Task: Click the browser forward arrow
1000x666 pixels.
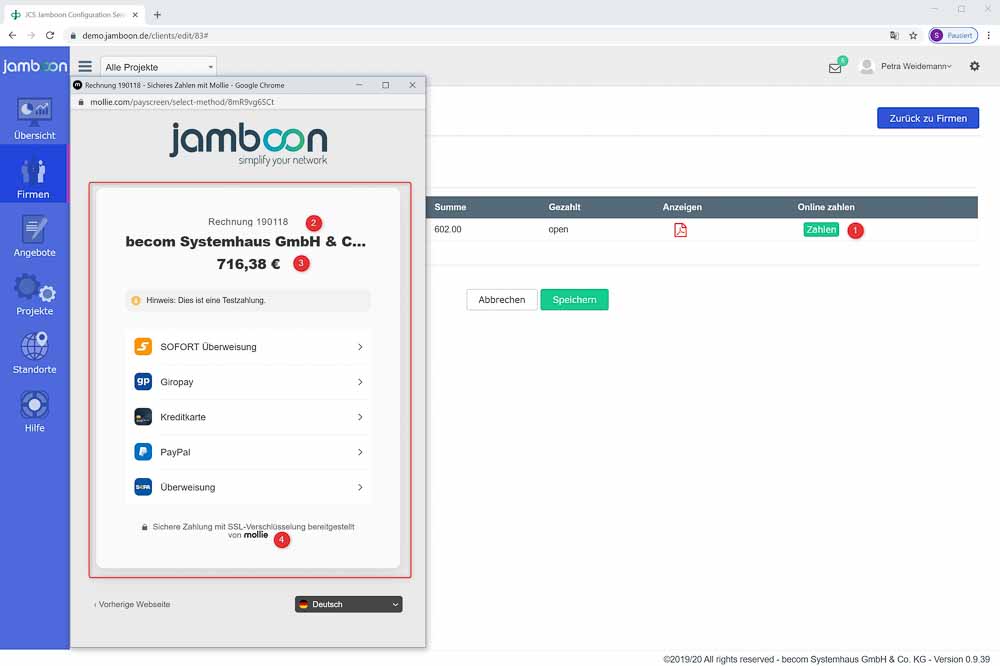Action: coord(31,35)
